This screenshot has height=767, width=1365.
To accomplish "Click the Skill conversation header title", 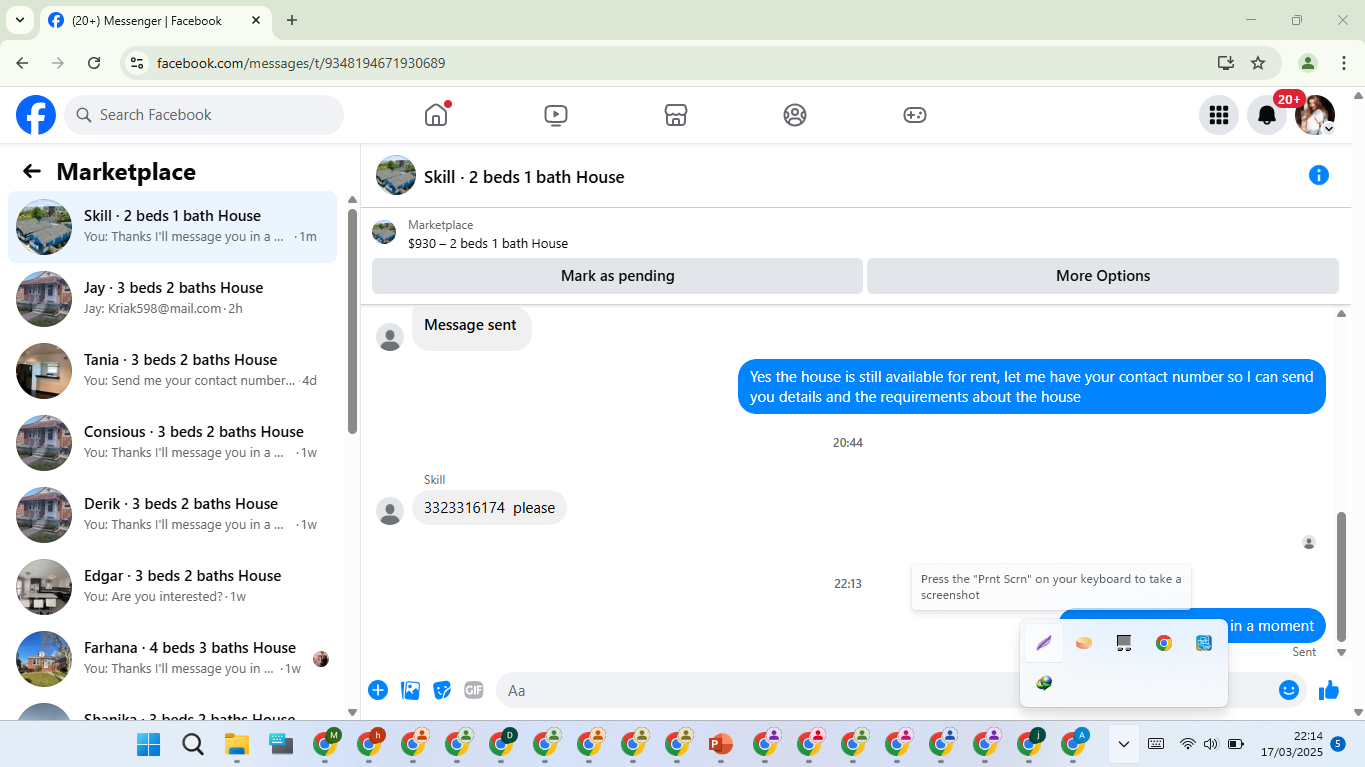I will click(x=524, y=177).
